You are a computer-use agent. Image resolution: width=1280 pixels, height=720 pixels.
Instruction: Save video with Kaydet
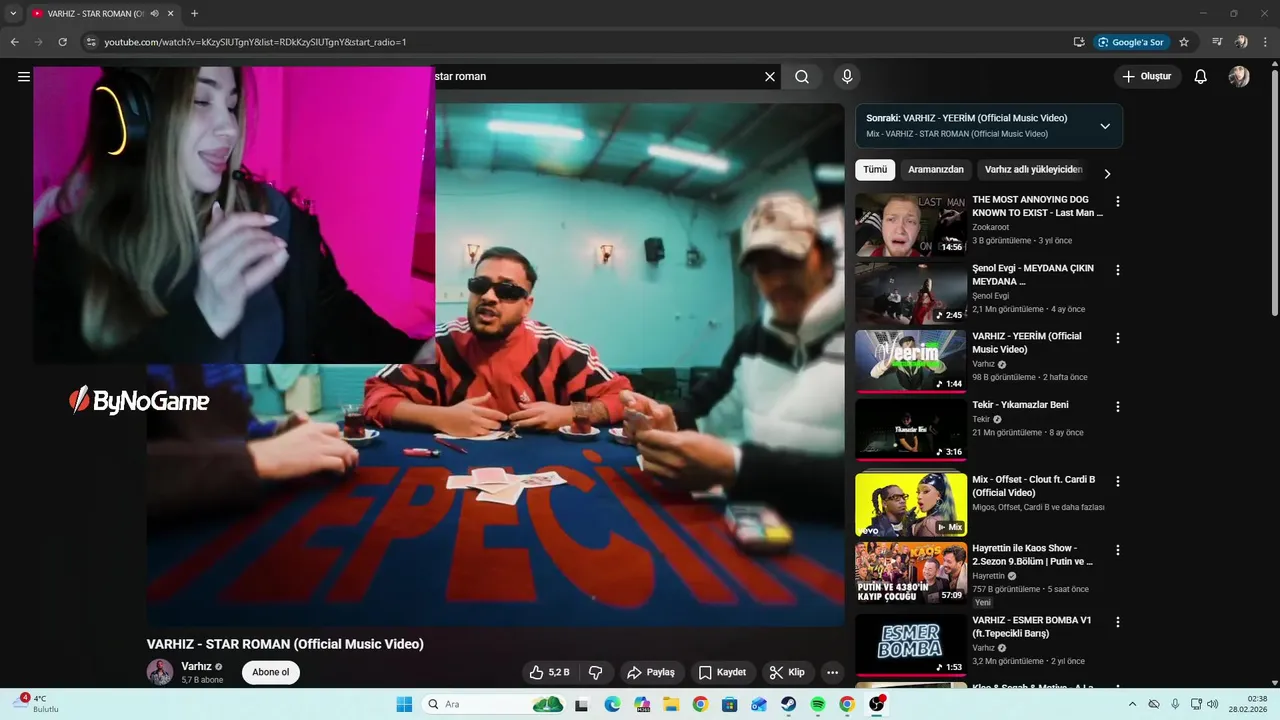point(722,672)
